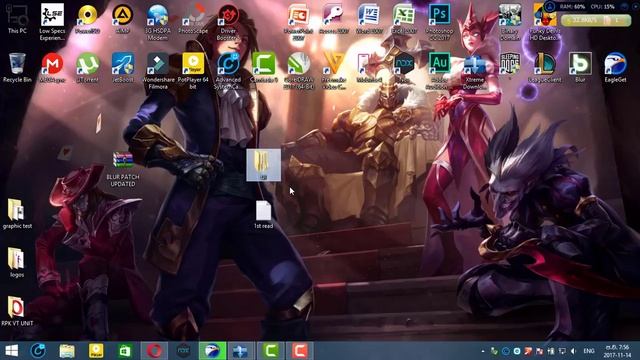
Task: Open the 3G HSDPA Modem shortcut
Action: tap(158, 22)
